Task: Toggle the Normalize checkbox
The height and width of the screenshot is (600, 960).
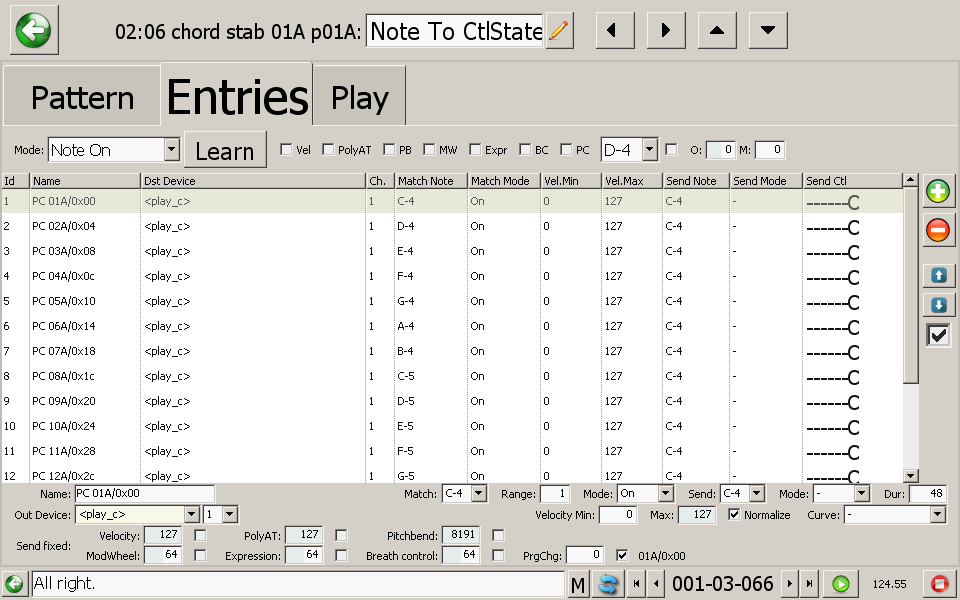Action: point(735,515)
